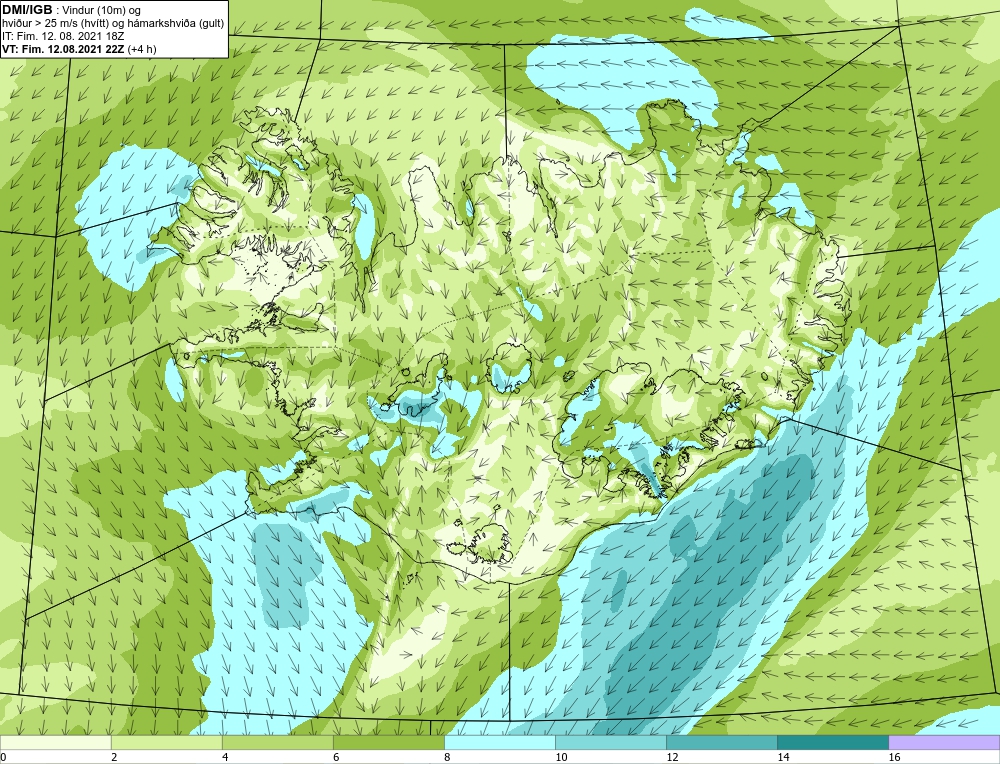Screen dimensions: 1000x764
Task: Click the 8–10 m/s light cyan legend swatch
Action: [499, 742]
